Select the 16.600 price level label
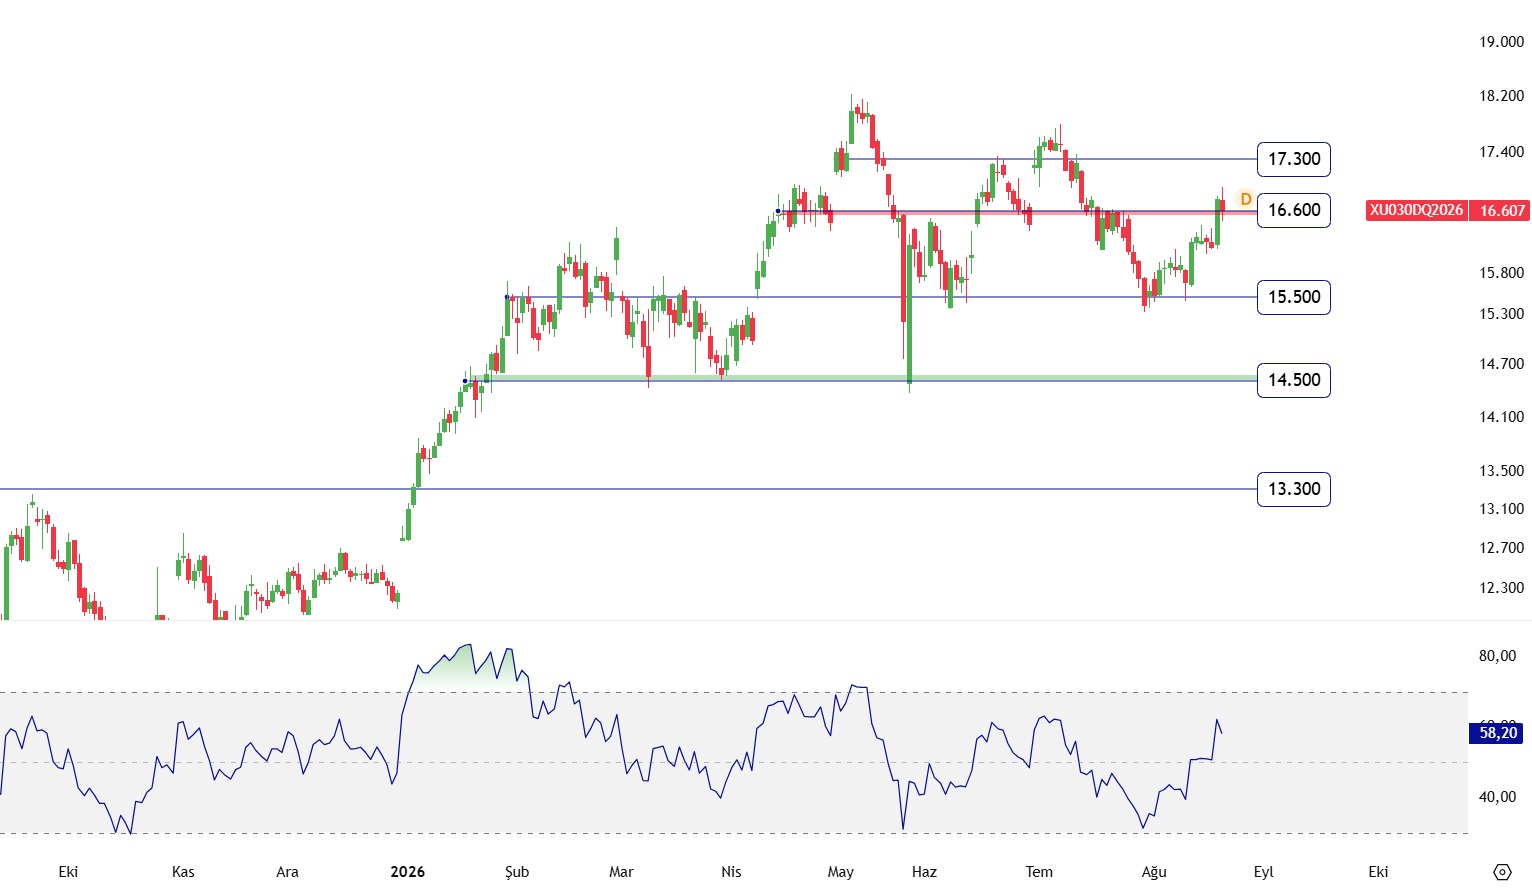Screen dimensions: 1532x888 coord(1294,210)
